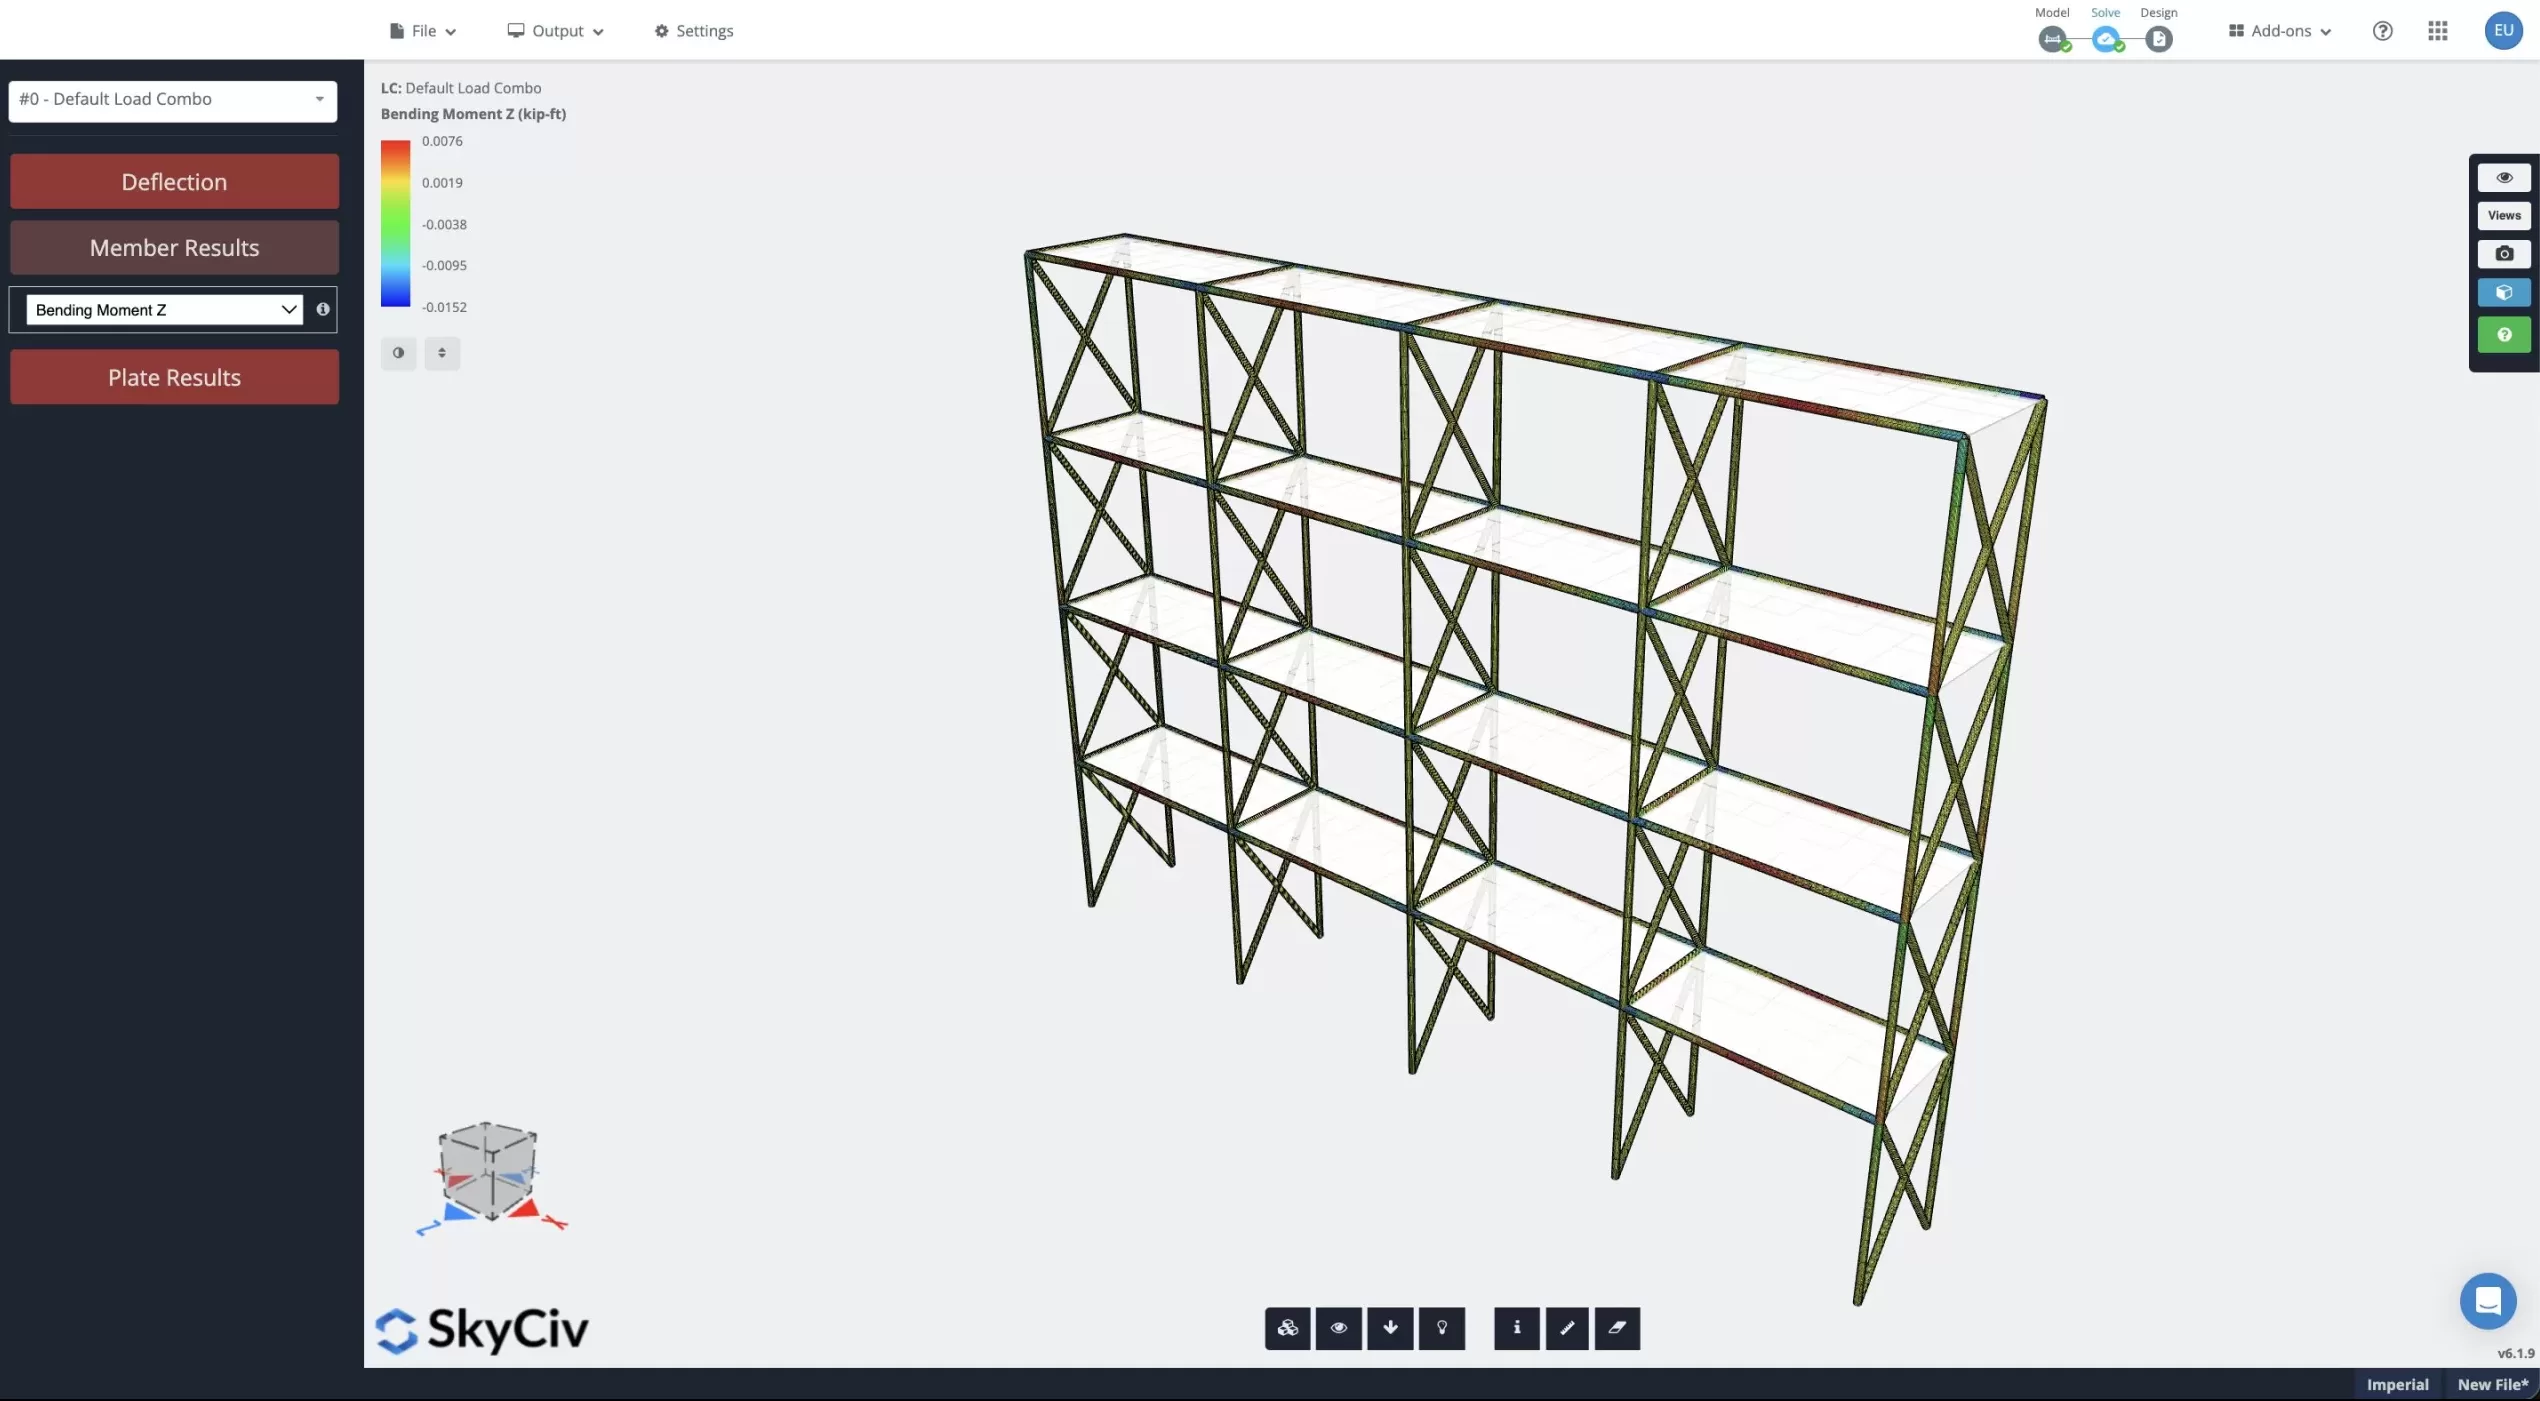Open the render/model display mode tool

point(1287,1329)
